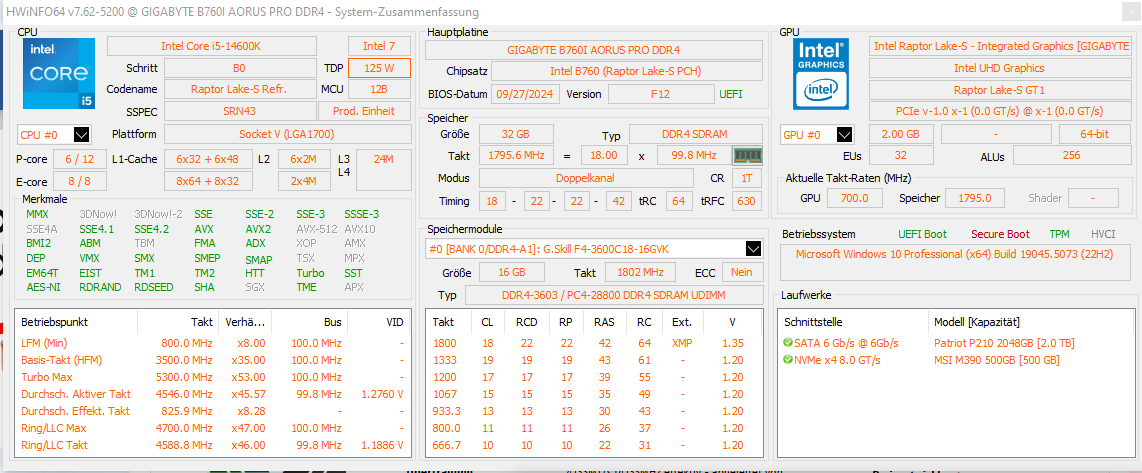Click the DDR4 SDRAM memory type field
This screenshot has height=473, width=1142.
696,134
